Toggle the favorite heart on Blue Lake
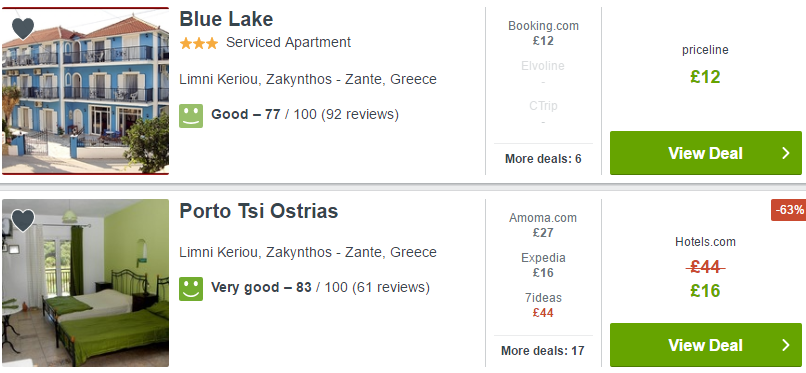Image resolution: width=806 pixels, height=373 pixels. coord(23,28)
